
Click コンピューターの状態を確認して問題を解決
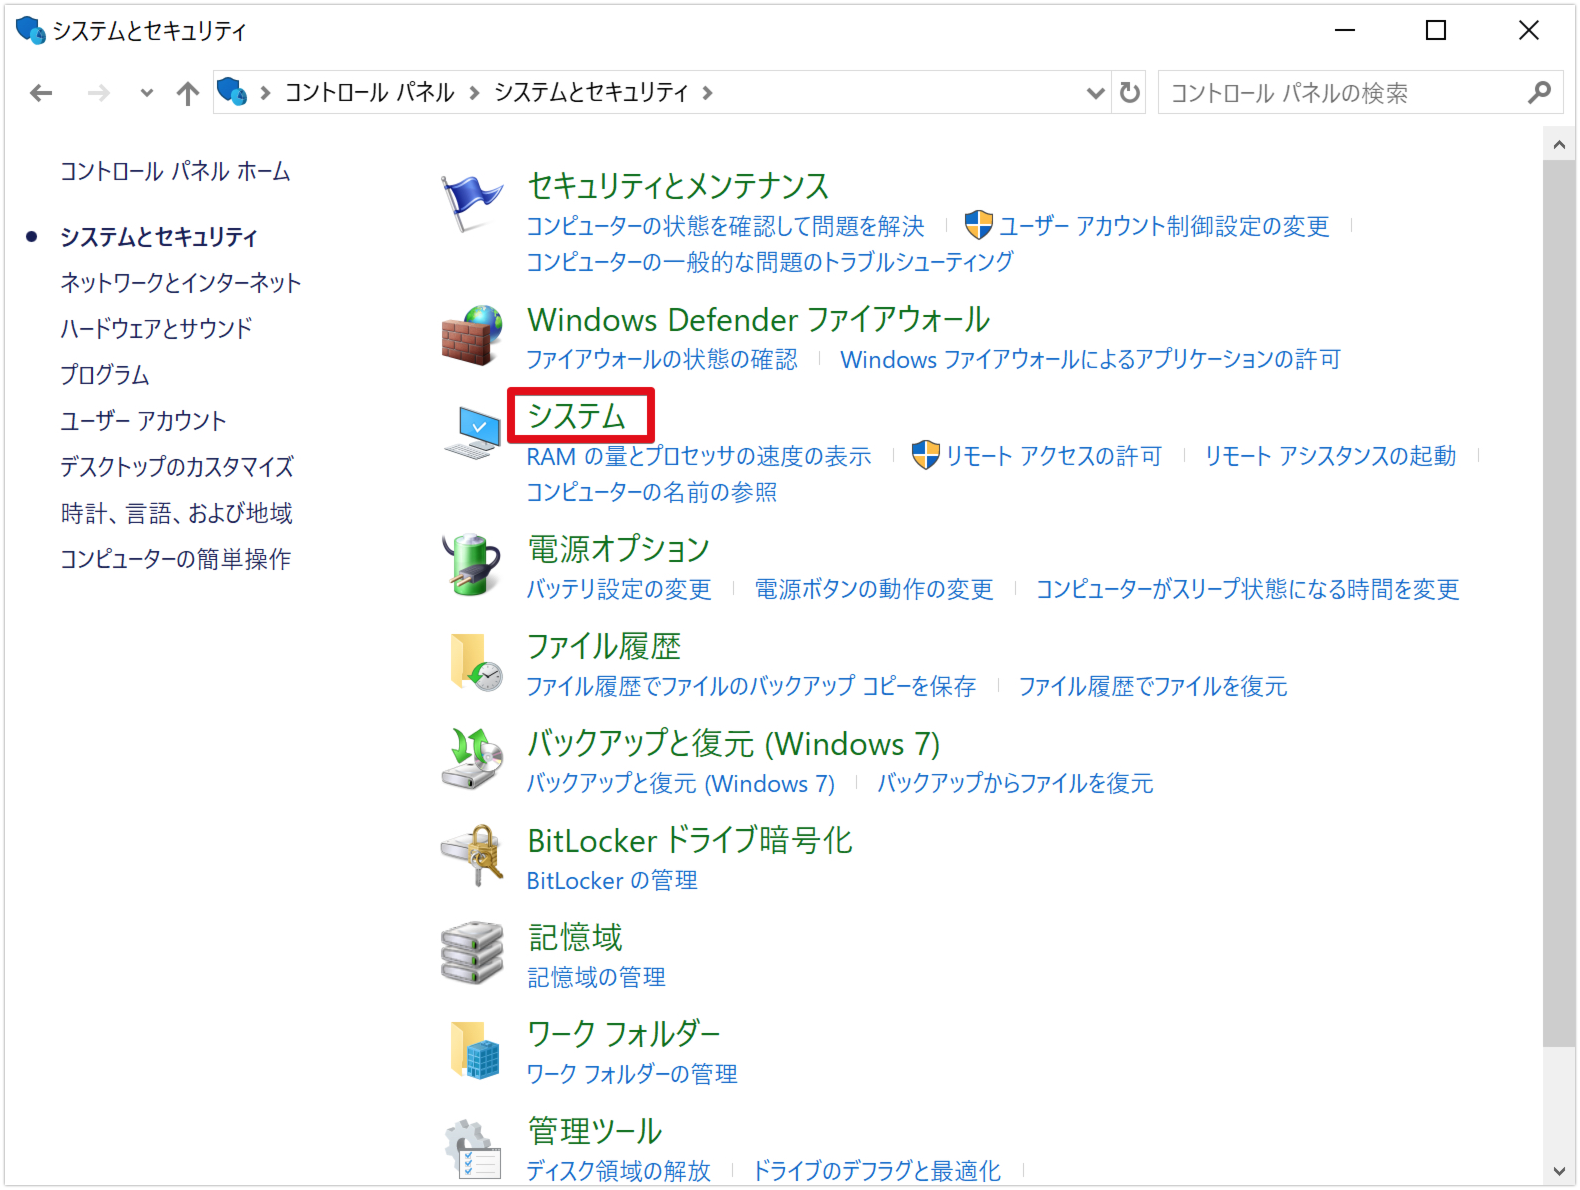pyautogui.click(x=725, y=226)
